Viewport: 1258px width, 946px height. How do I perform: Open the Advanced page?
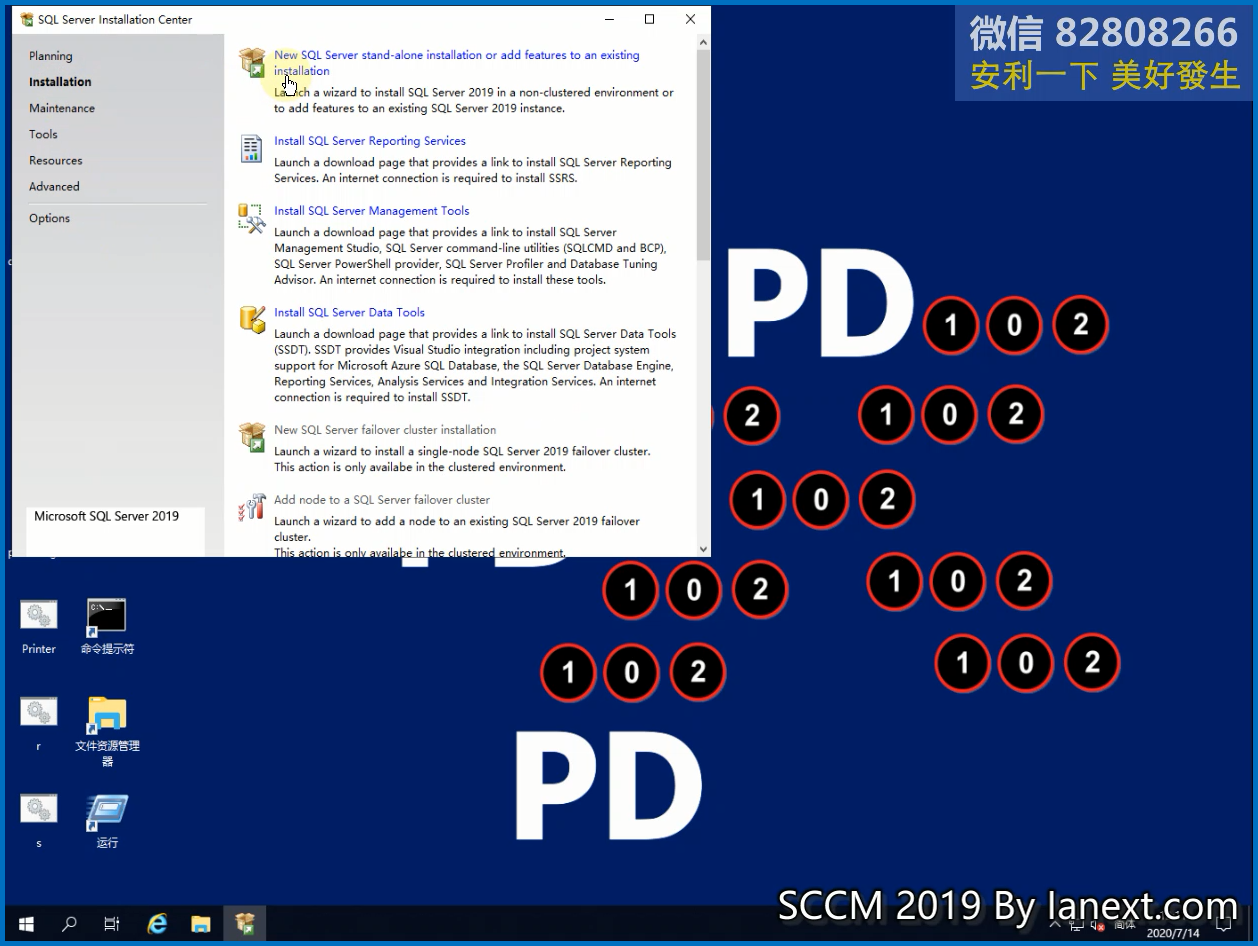[54, 186]
